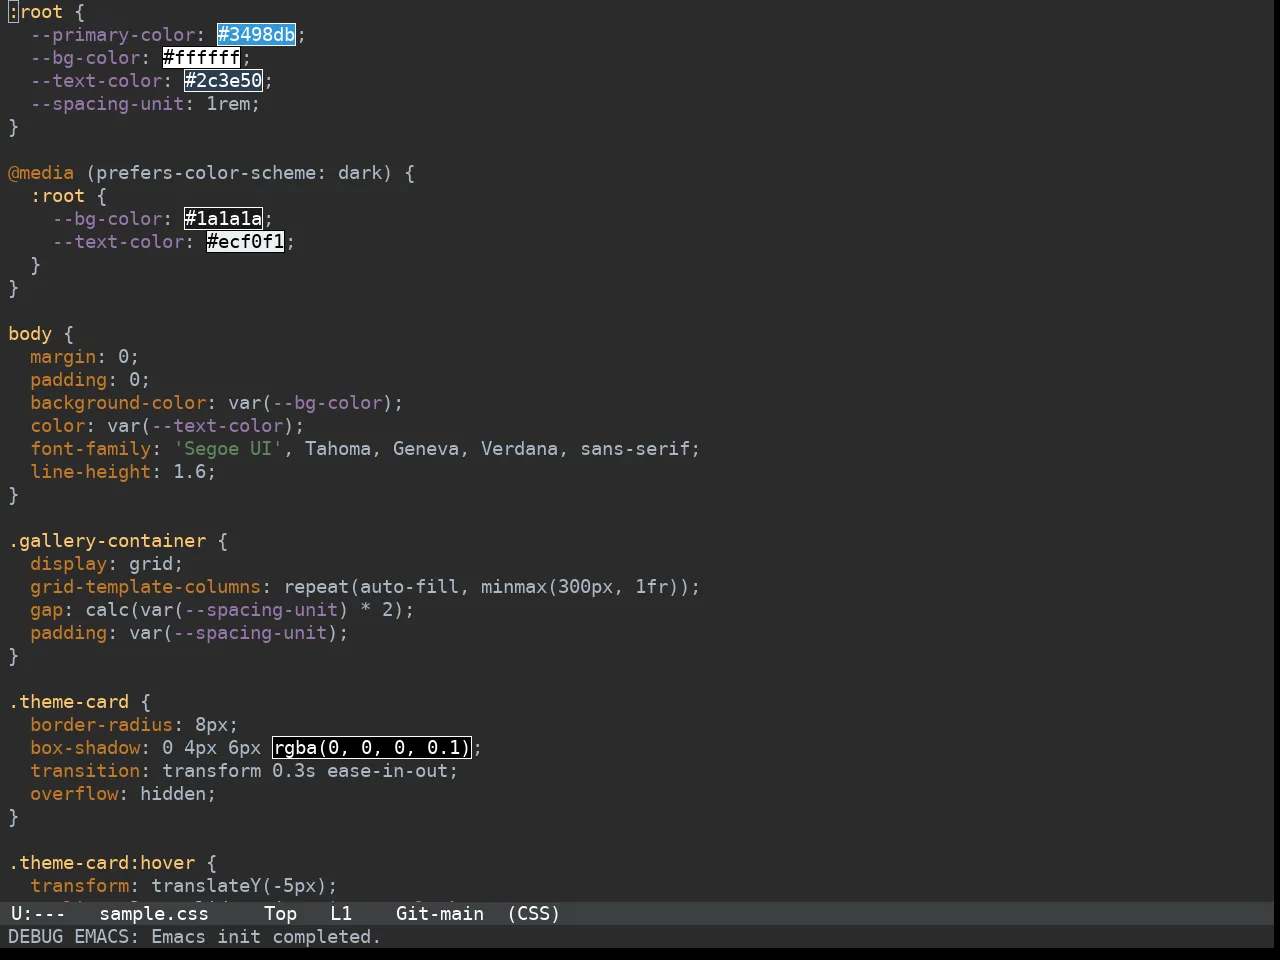Place cursor on --primary-color property
The image size is (1280, 960).
(x=113, y=35)
